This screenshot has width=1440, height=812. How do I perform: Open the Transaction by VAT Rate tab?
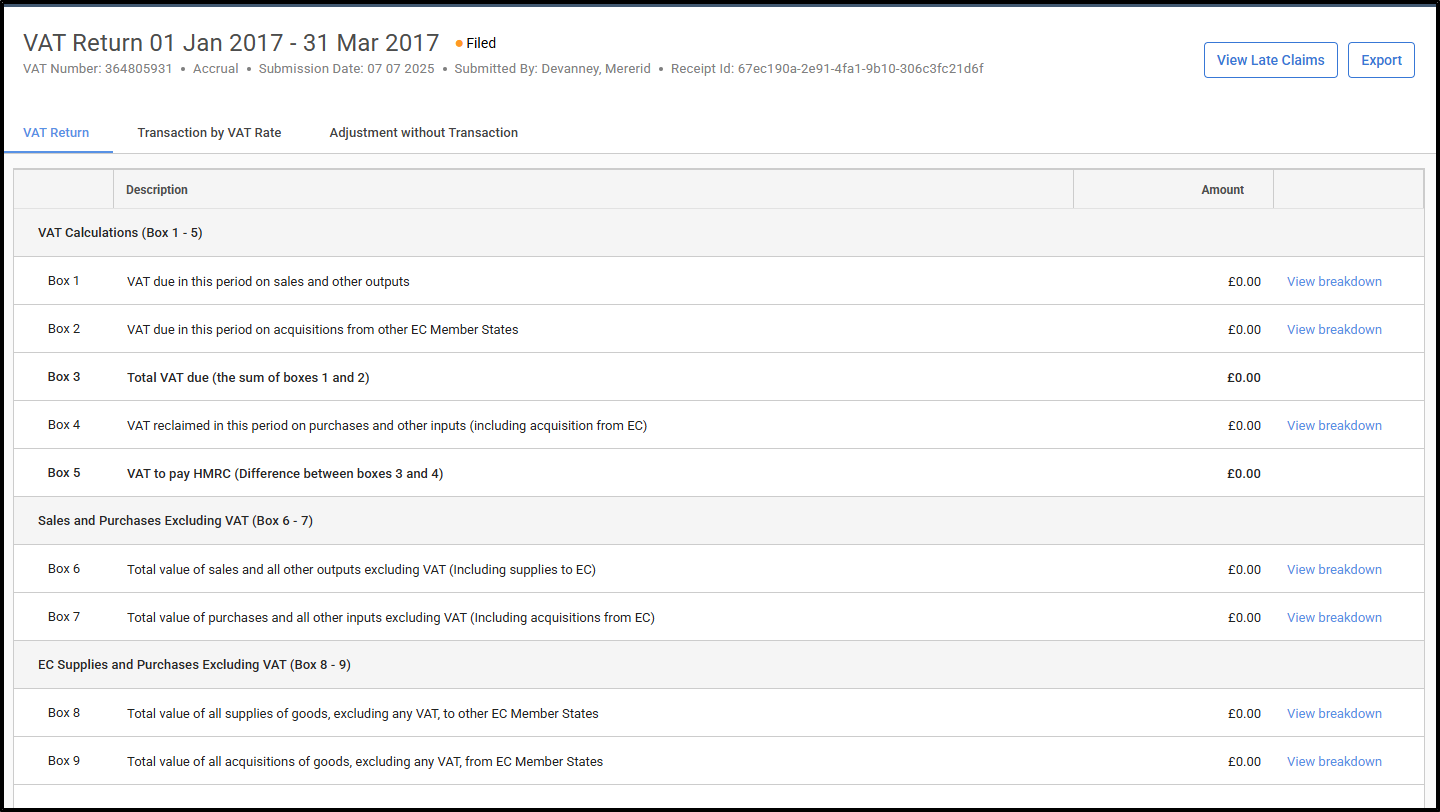point(209,132)
